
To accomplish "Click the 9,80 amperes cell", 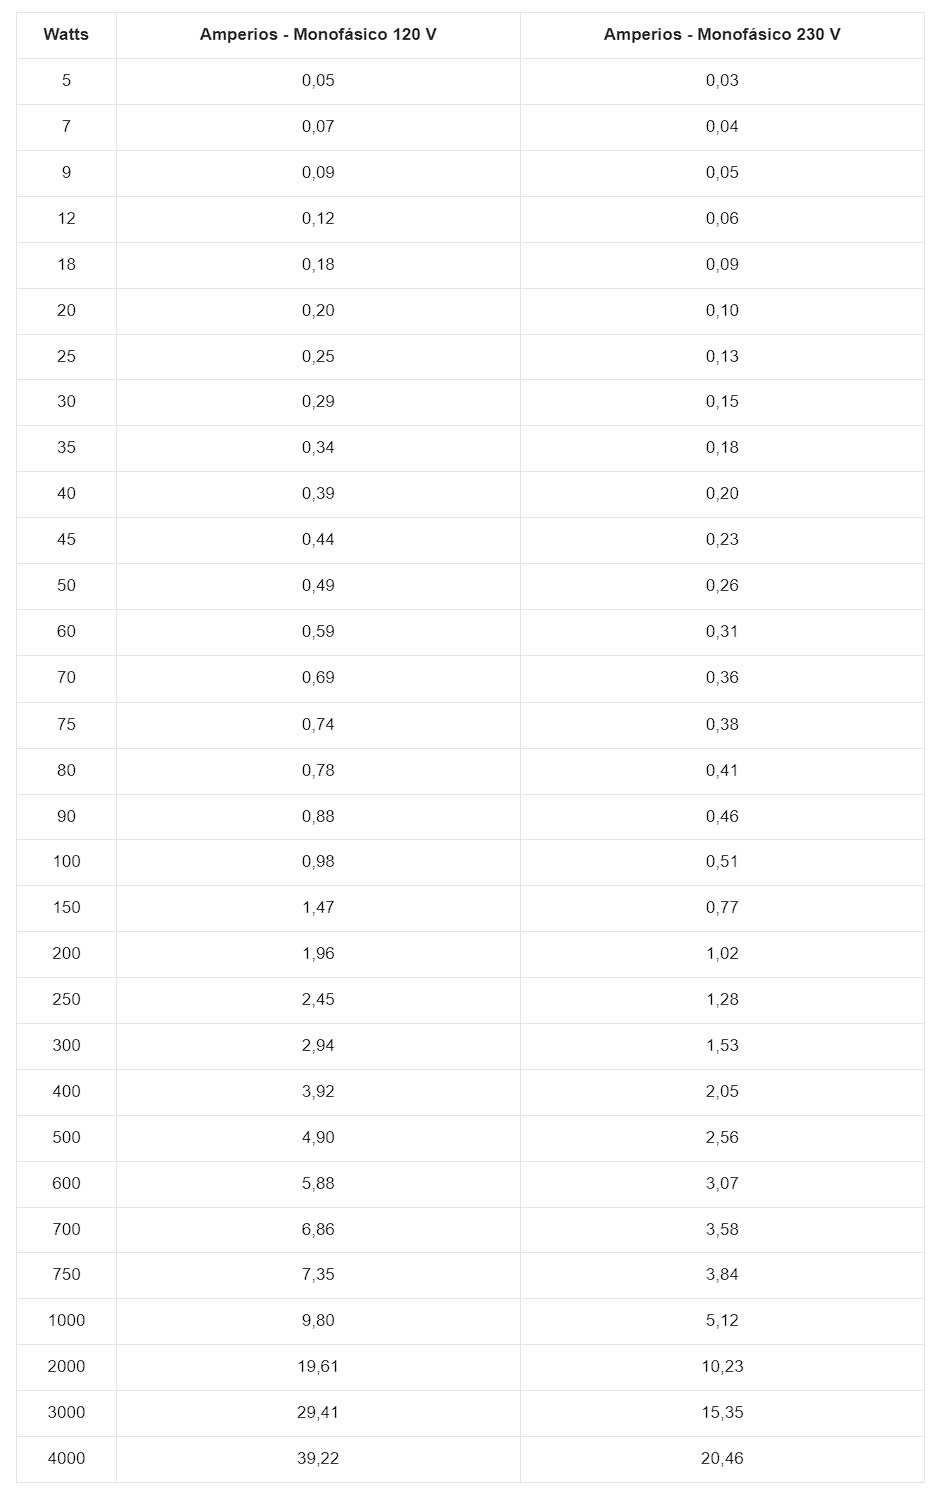I will [318, 1321].
